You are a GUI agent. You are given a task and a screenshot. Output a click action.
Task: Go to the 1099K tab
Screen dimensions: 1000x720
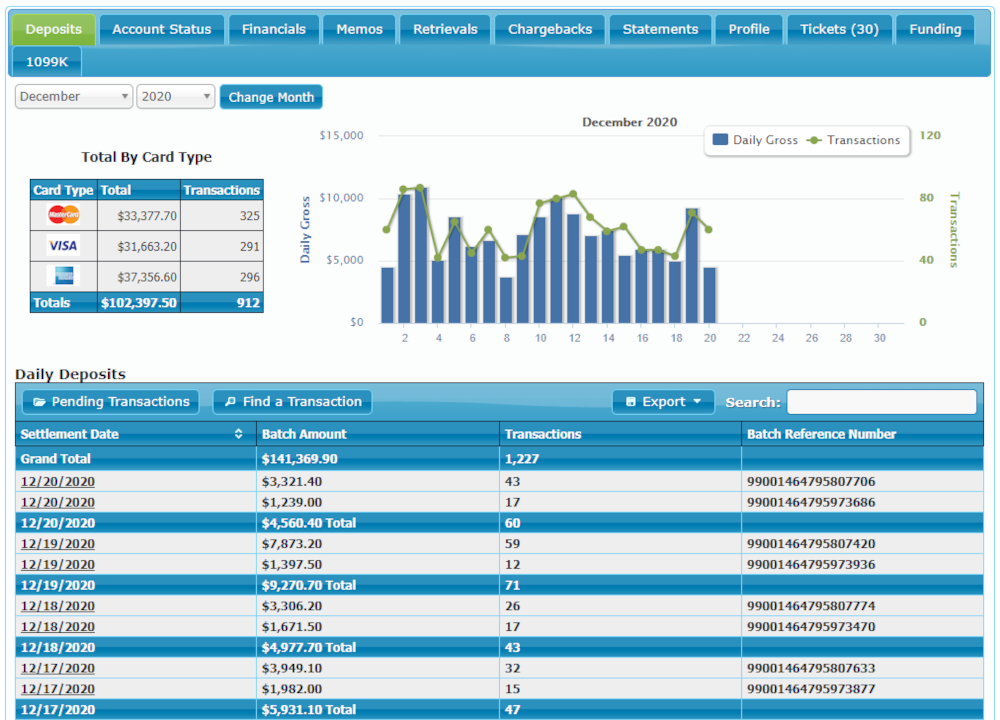[46, 62]
